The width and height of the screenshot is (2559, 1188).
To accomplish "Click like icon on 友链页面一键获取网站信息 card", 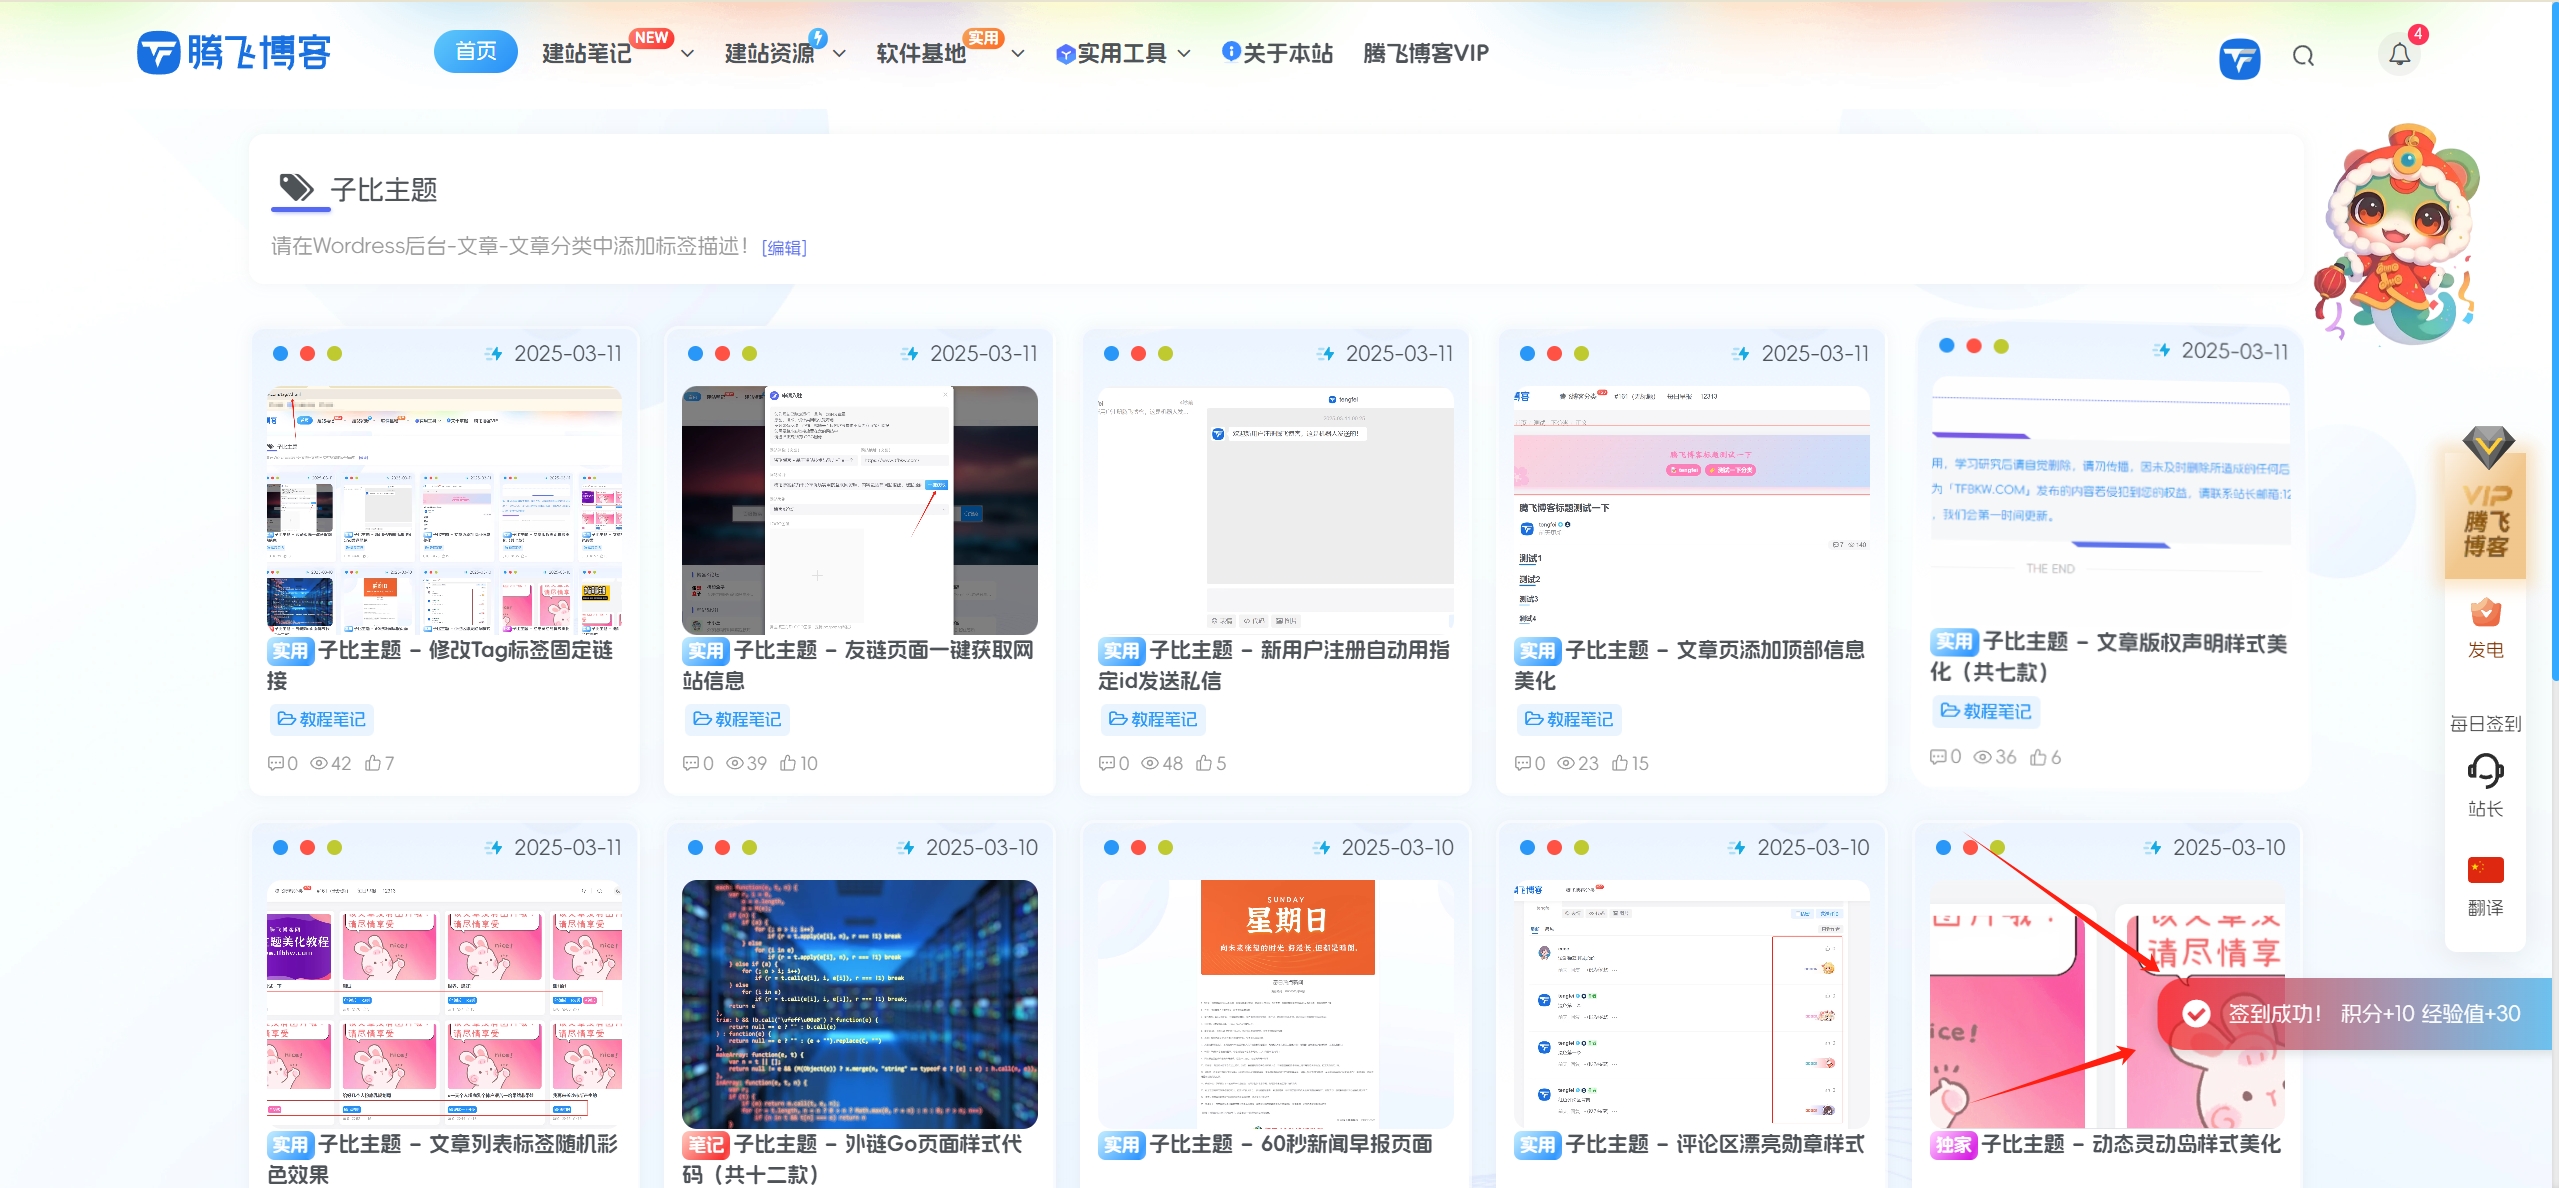I will coord(788,763).
